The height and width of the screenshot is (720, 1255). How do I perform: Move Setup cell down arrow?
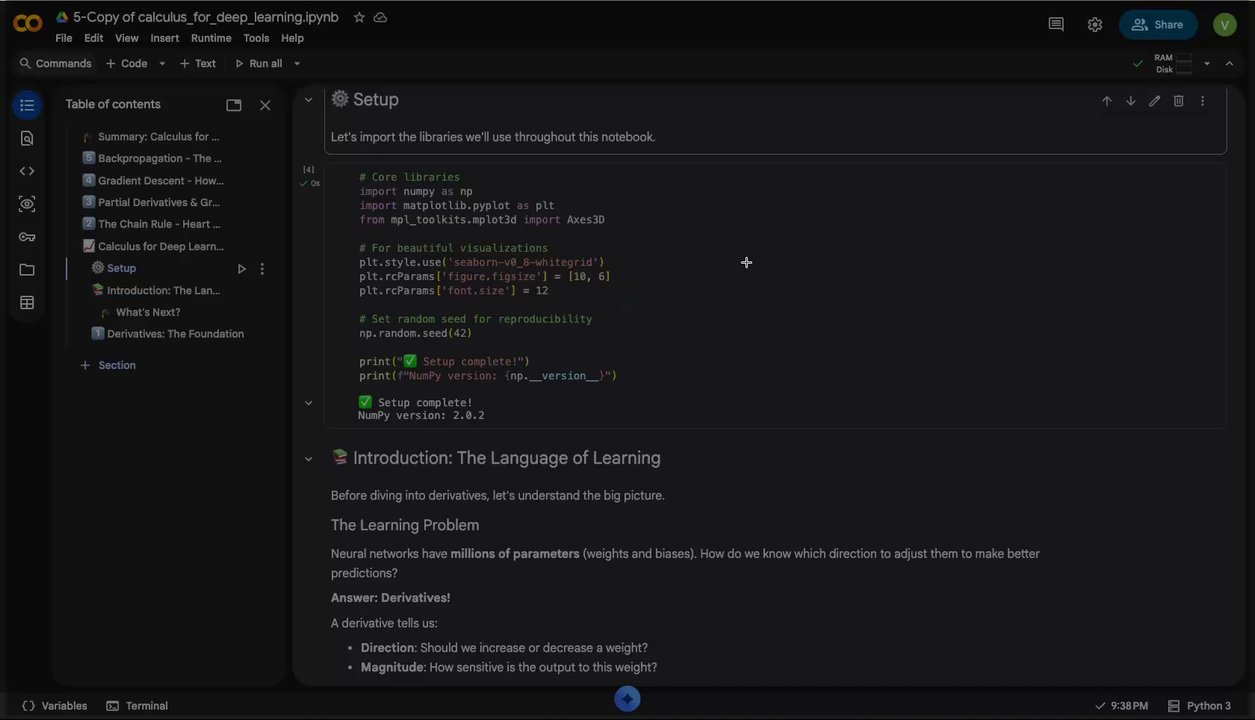[x=1131, y=101]
